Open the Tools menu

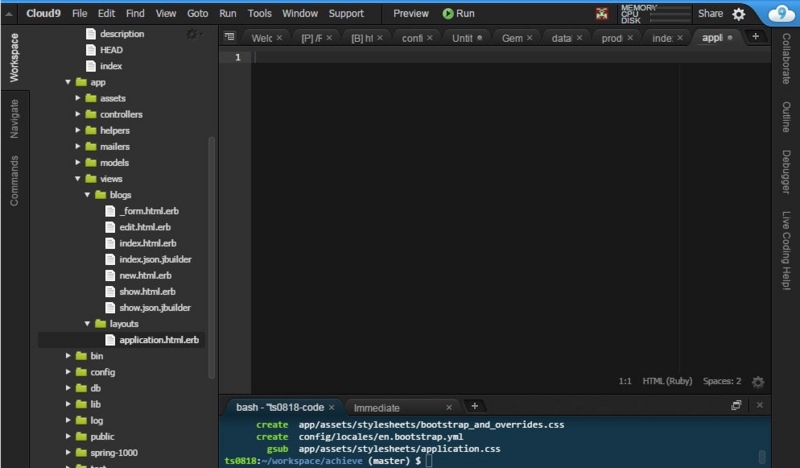(x=260, y=14)
